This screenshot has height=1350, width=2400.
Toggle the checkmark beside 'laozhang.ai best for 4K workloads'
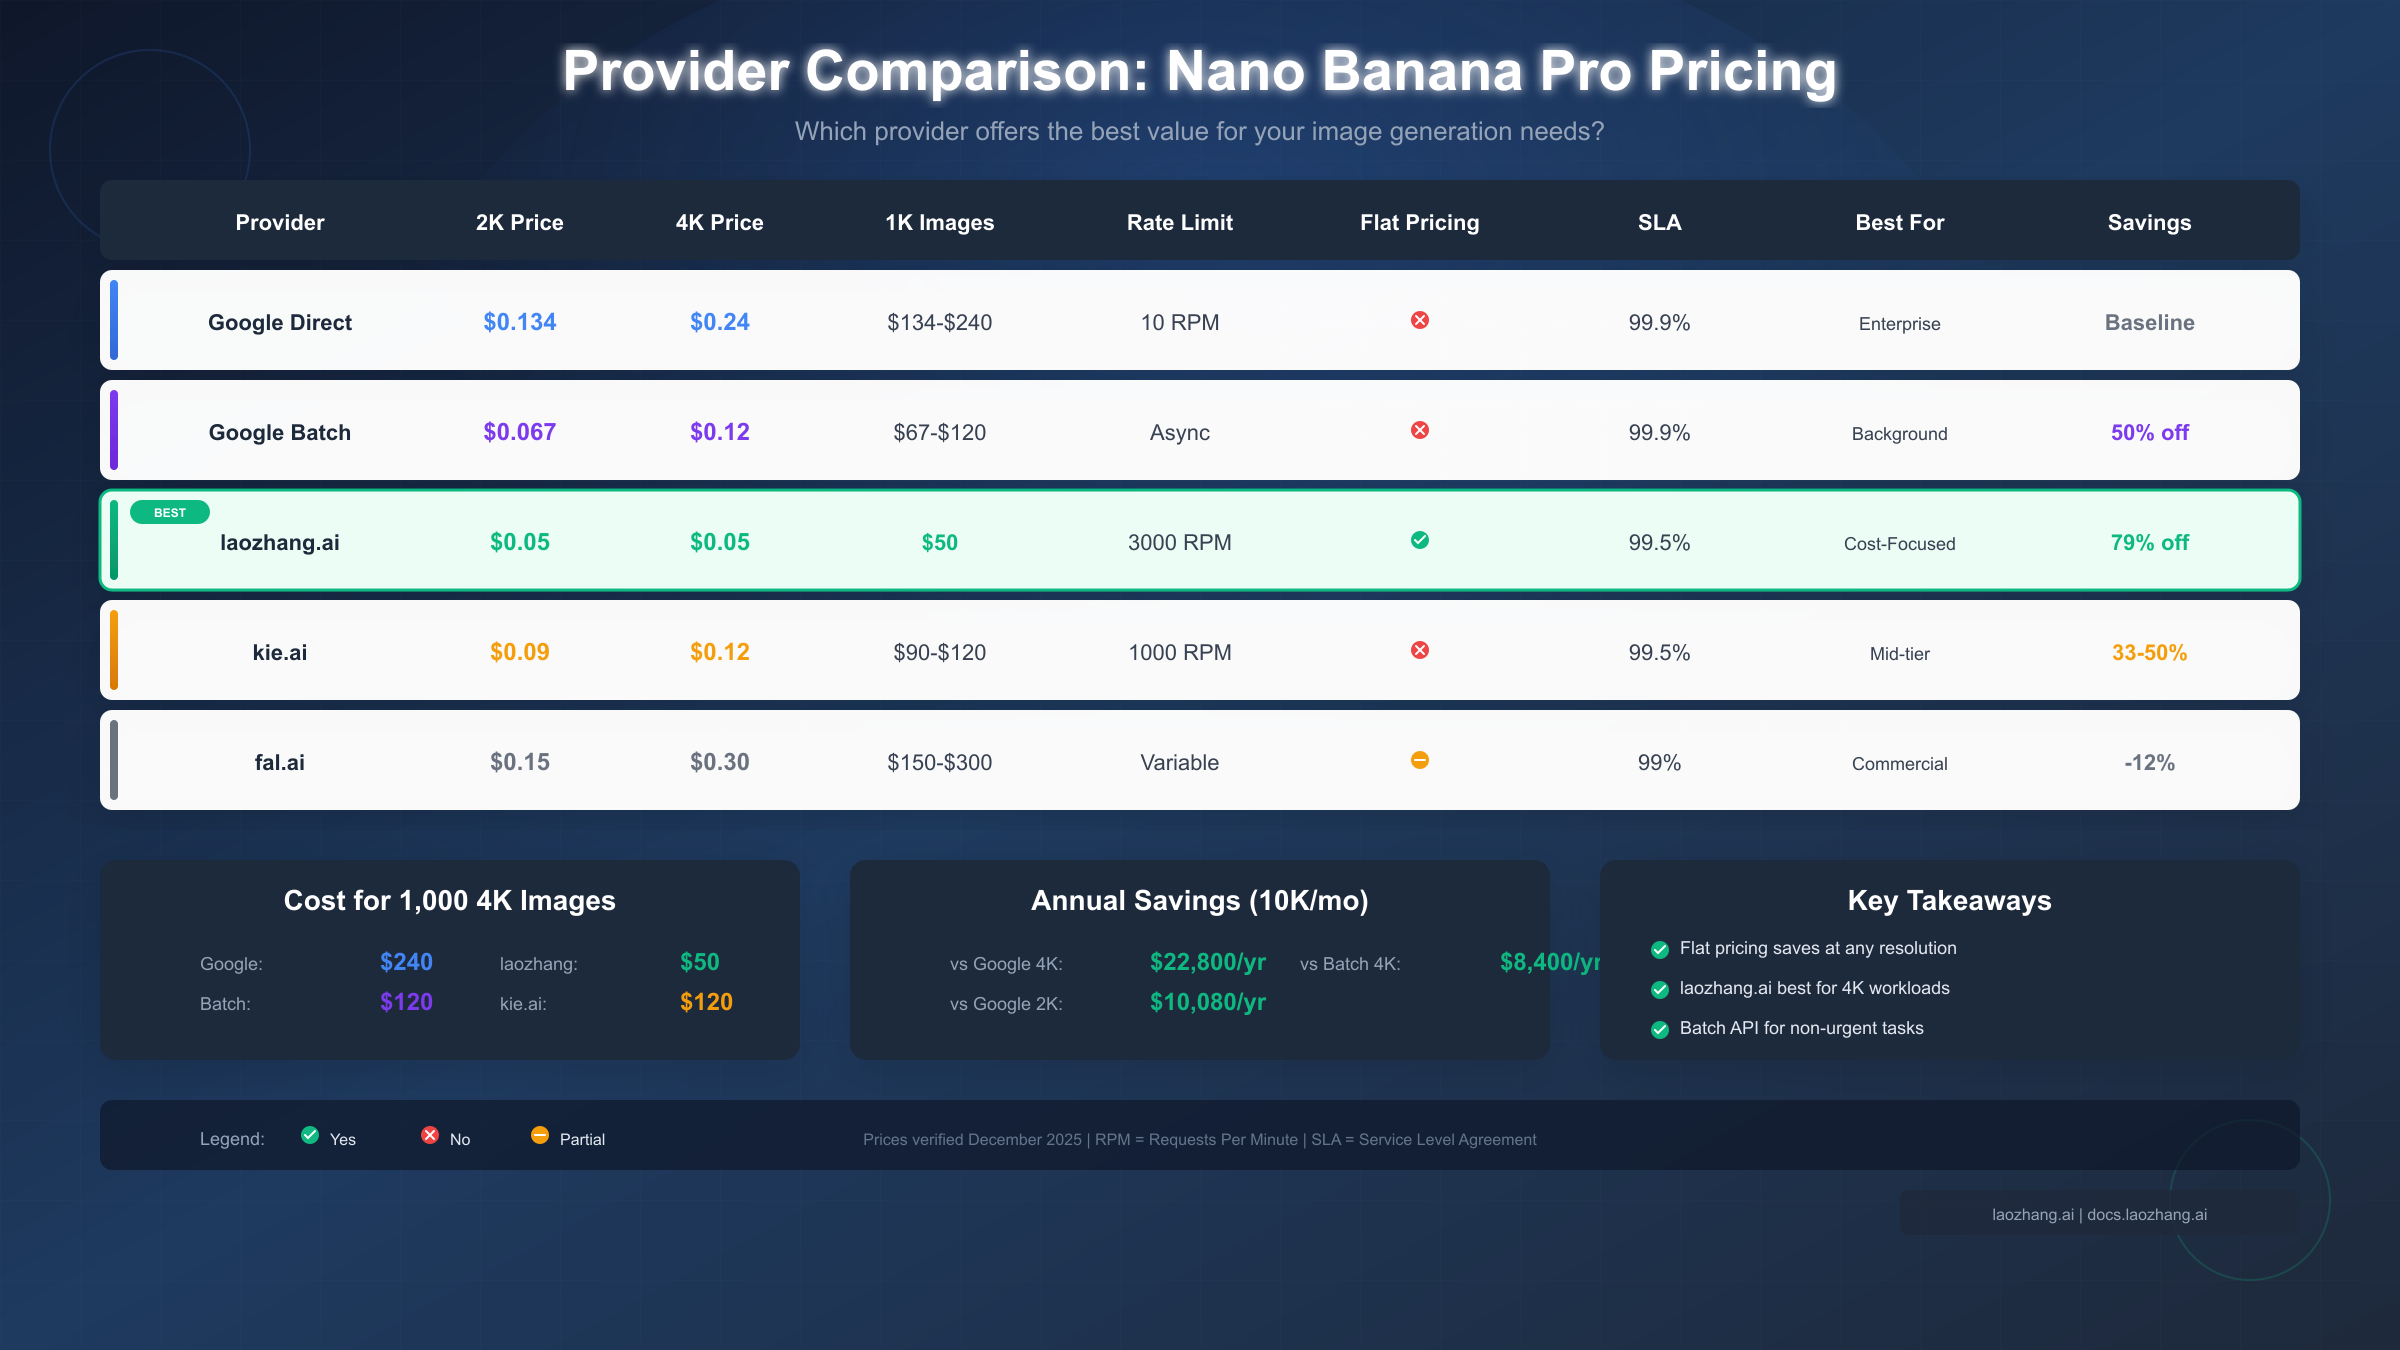[1660, 988]
